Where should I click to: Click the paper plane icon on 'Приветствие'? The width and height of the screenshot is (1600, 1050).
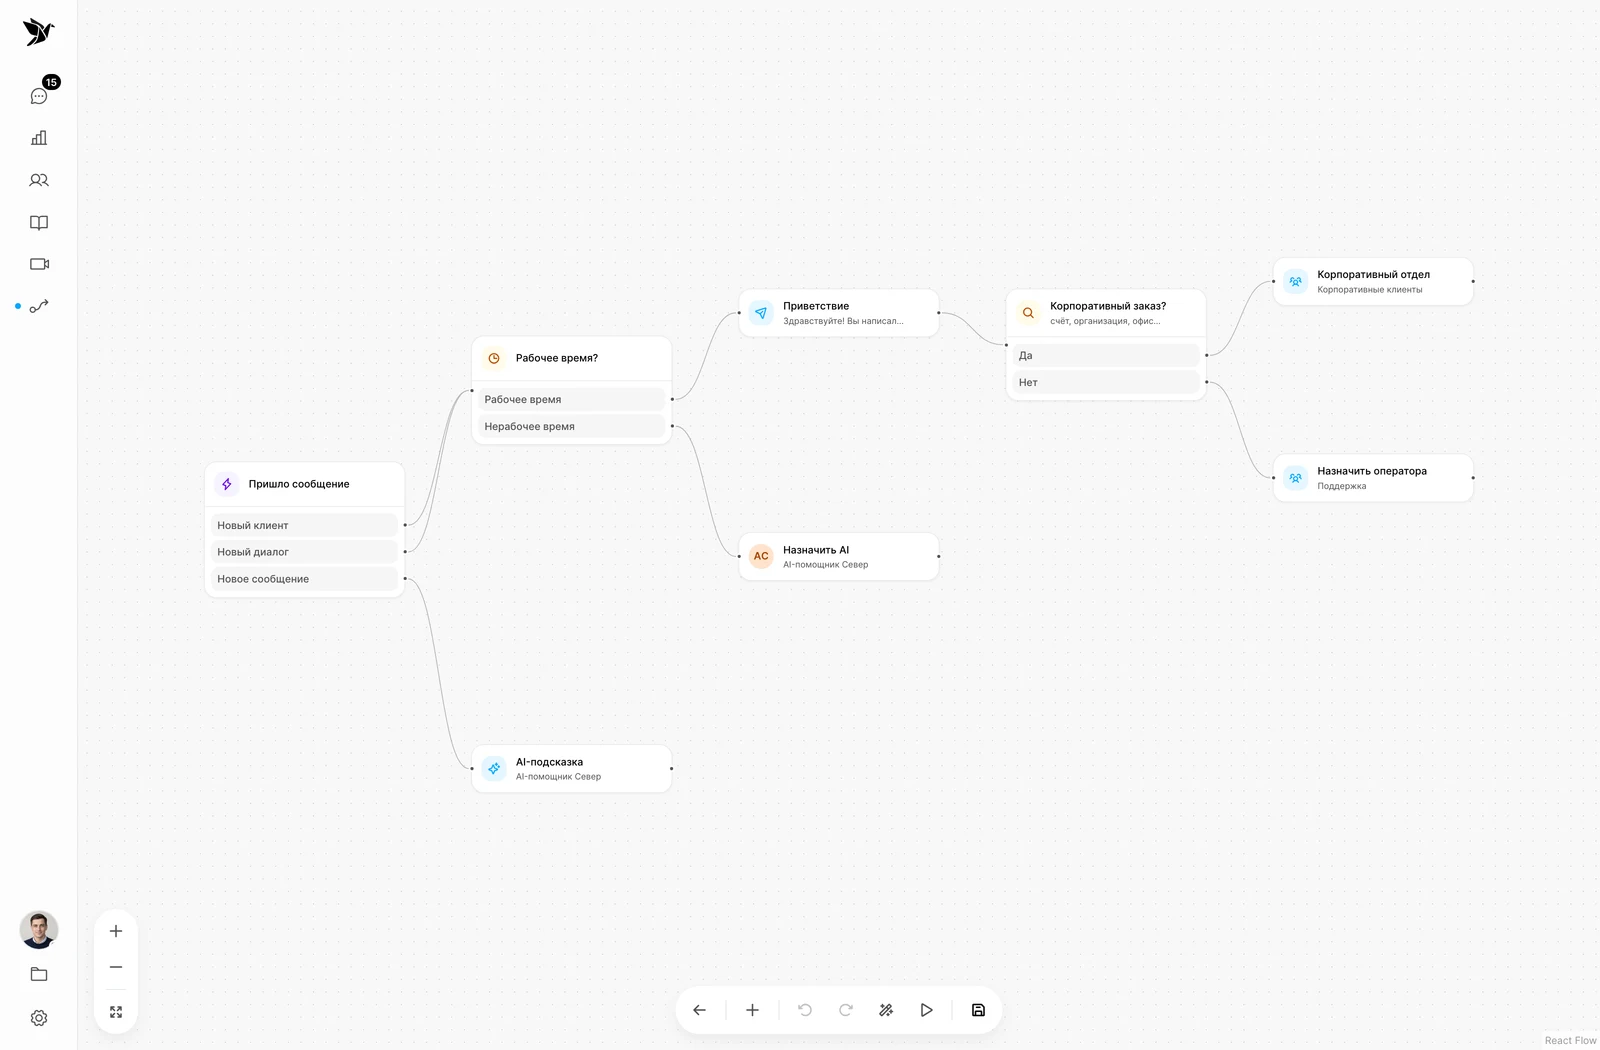(x=761, y=313)
